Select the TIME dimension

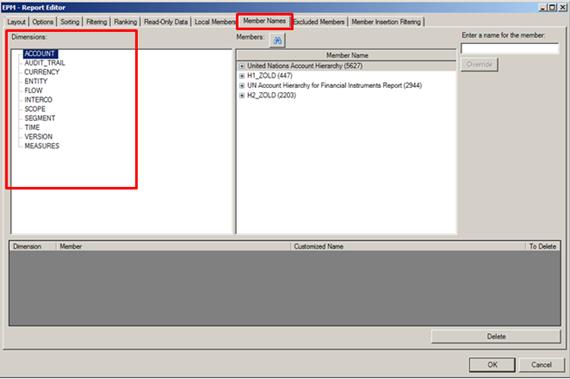32,127
